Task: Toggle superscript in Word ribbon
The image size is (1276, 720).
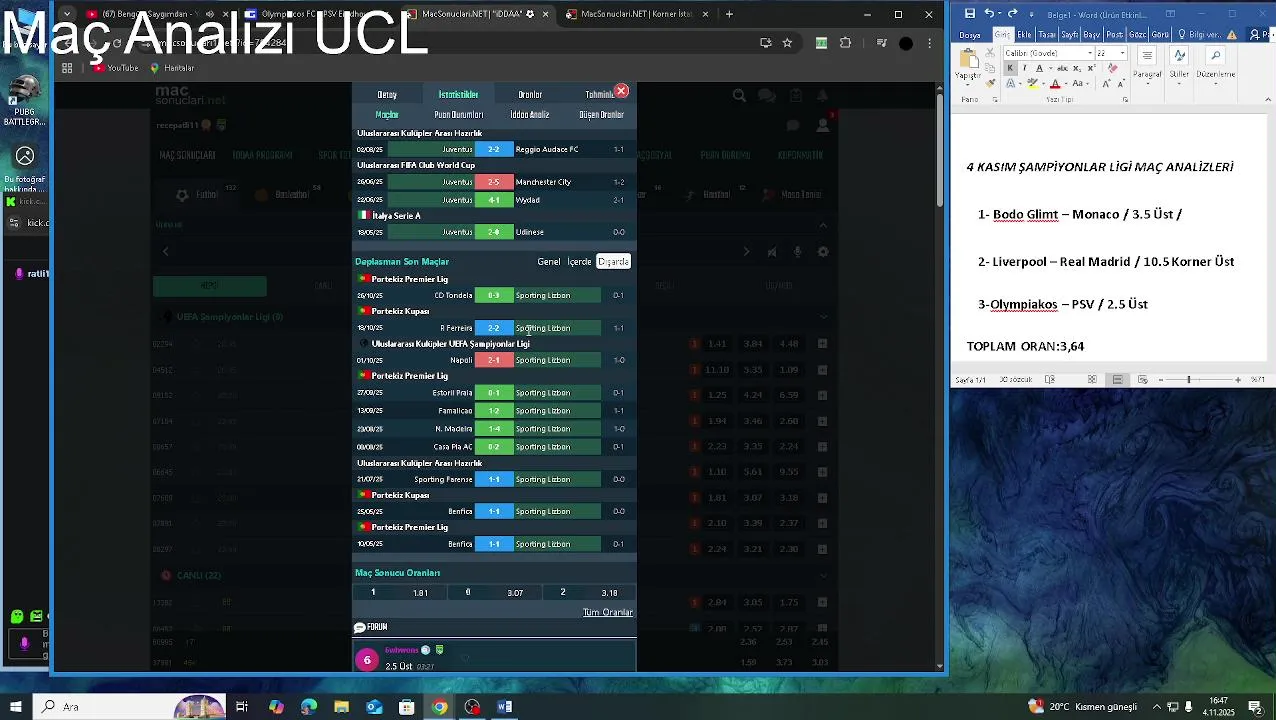Action: [1091, 68]
